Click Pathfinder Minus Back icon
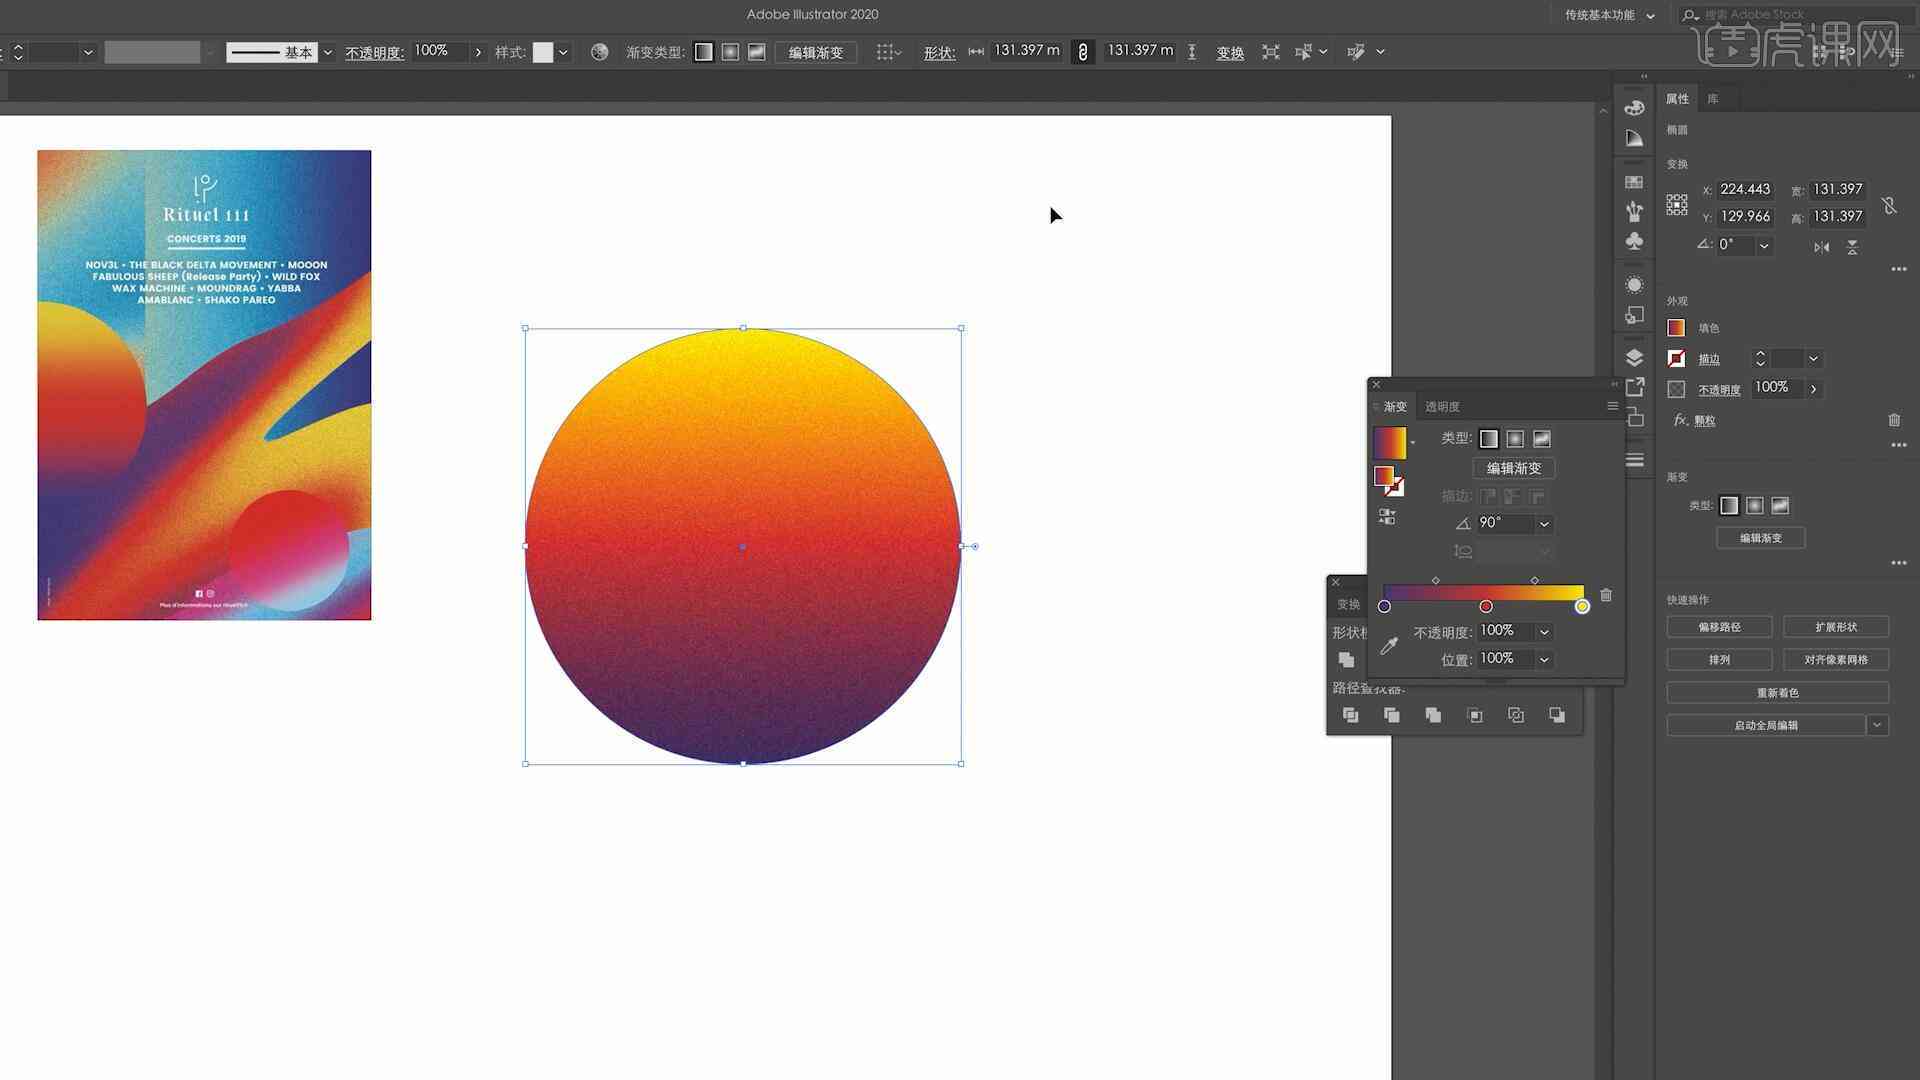The image size is (1920, 1080). point(1557,715)
